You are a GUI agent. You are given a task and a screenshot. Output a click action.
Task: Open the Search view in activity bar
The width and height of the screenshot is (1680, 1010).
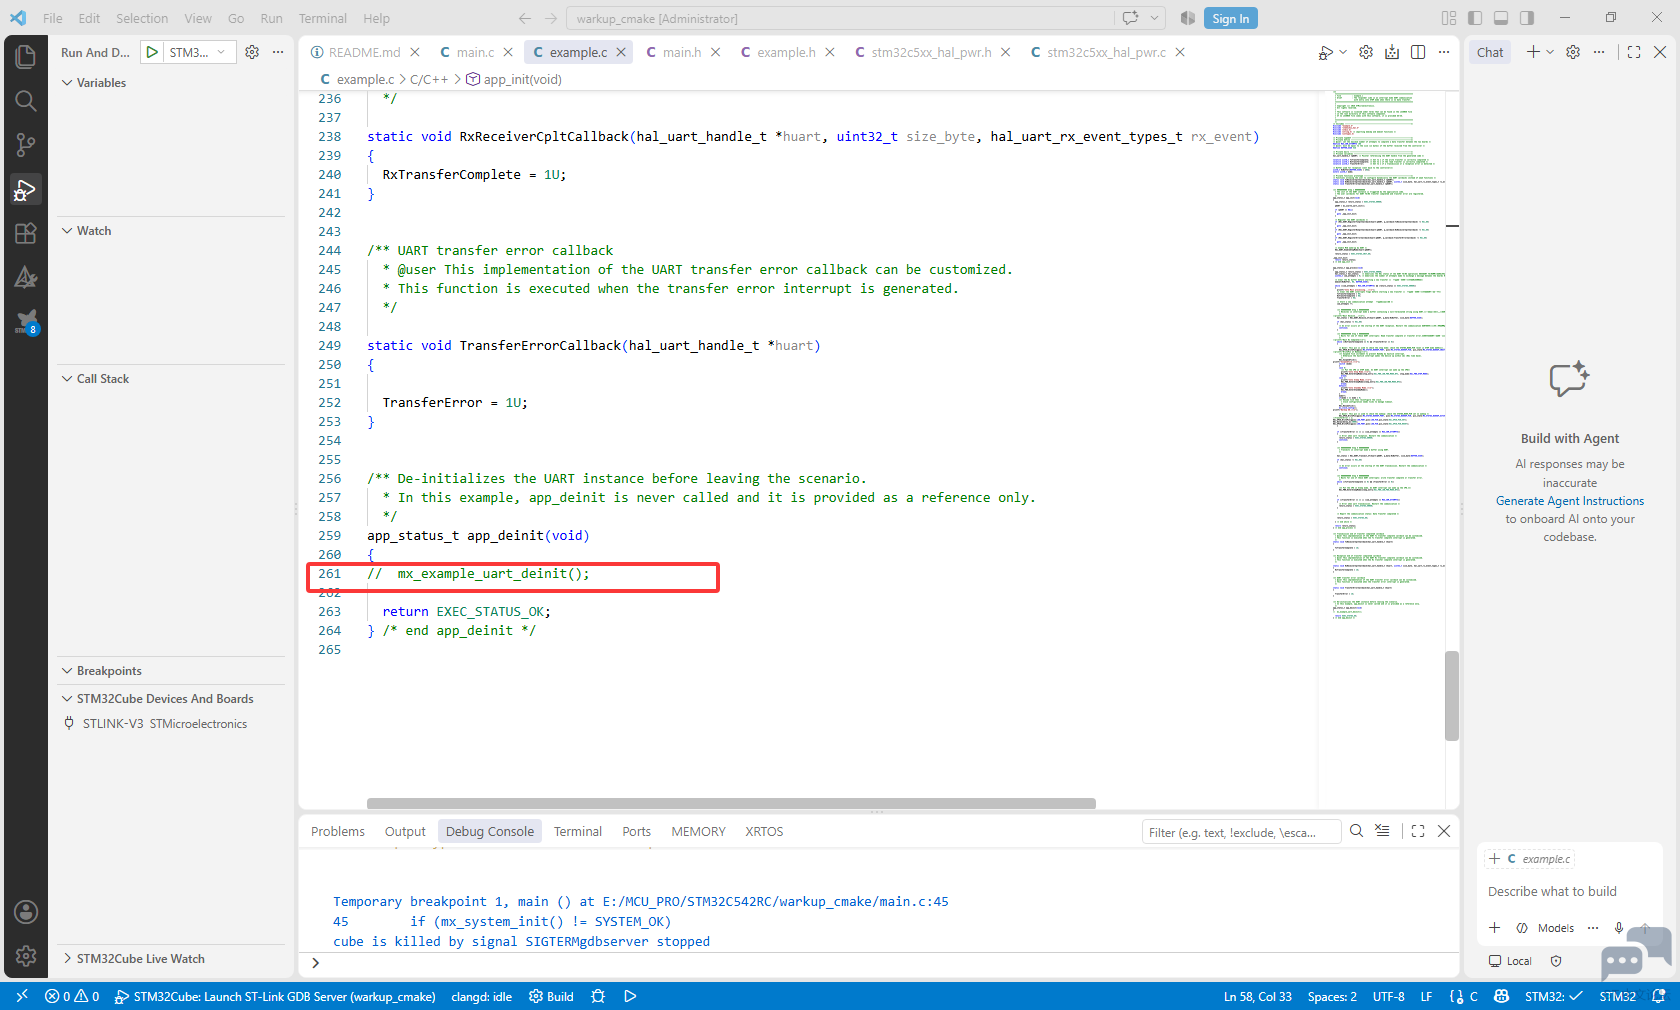(26, 101)
